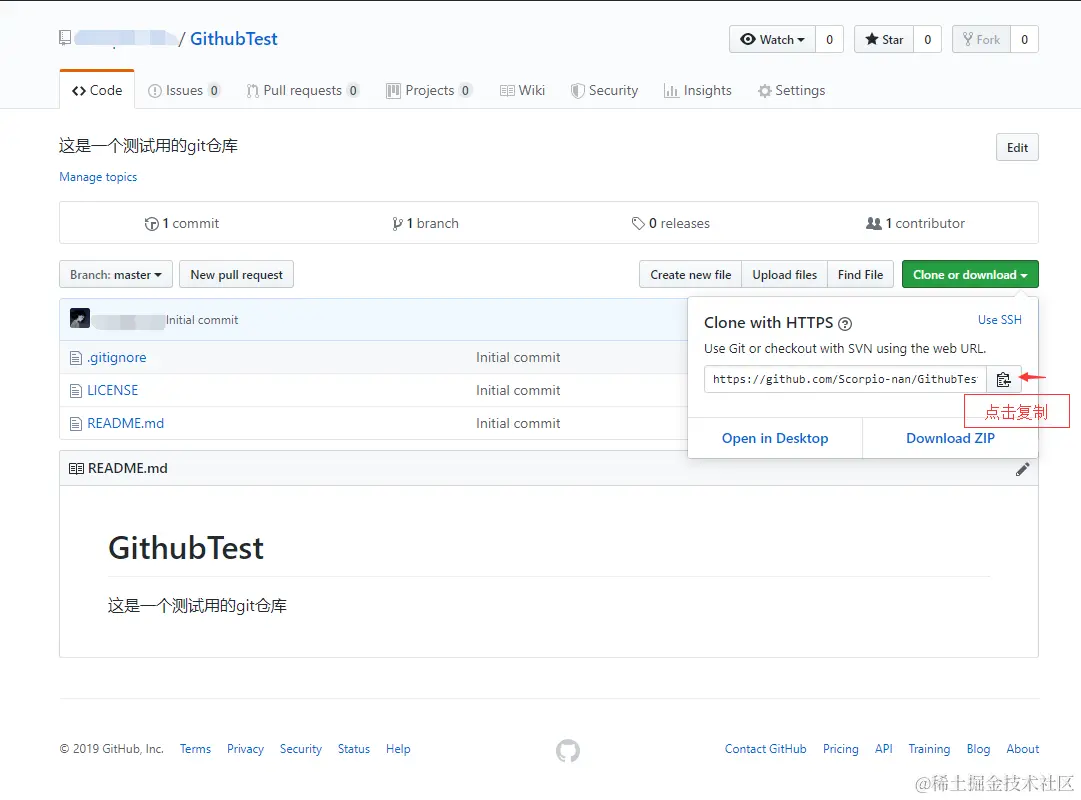1081x800 pixels.
Task: Click Download ZIP
Action: pyautogui.click(x=950, y=439)
